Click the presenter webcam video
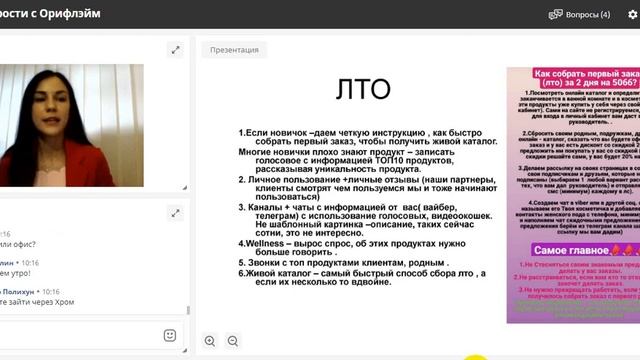 [x=71, y=125]
